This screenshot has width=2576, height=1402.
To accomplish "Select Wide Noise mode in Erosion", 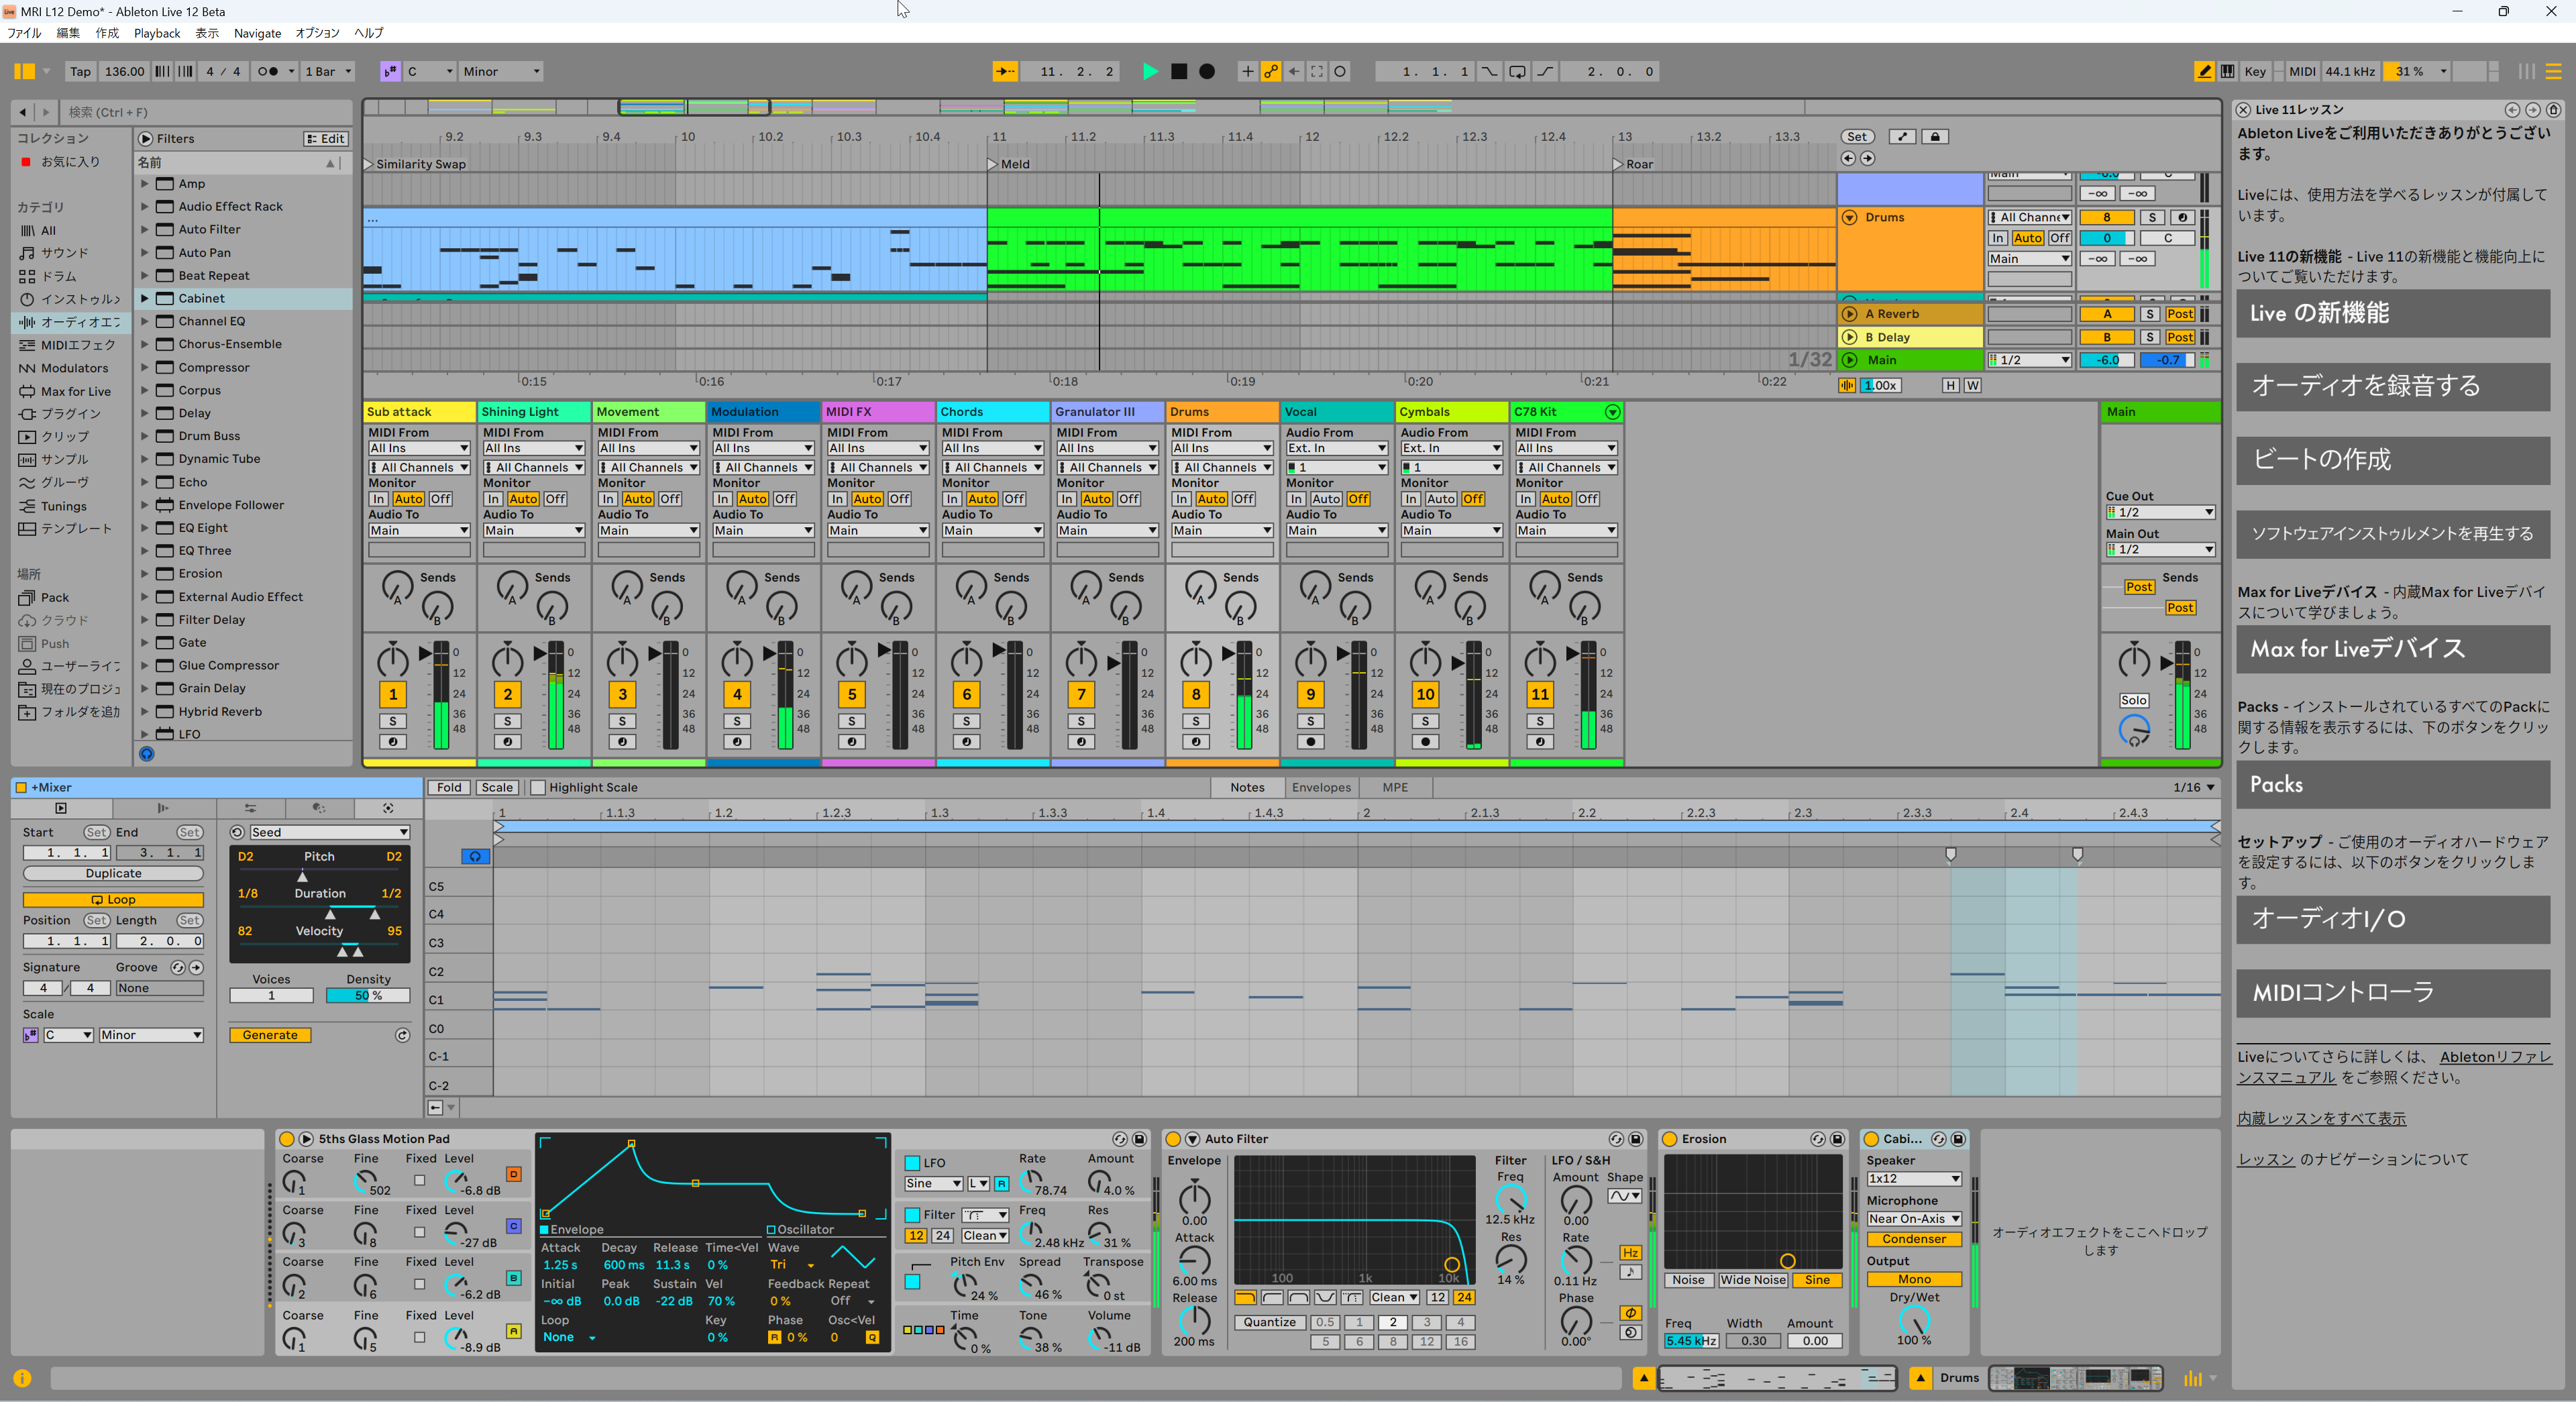I will click(1752, 1280).
